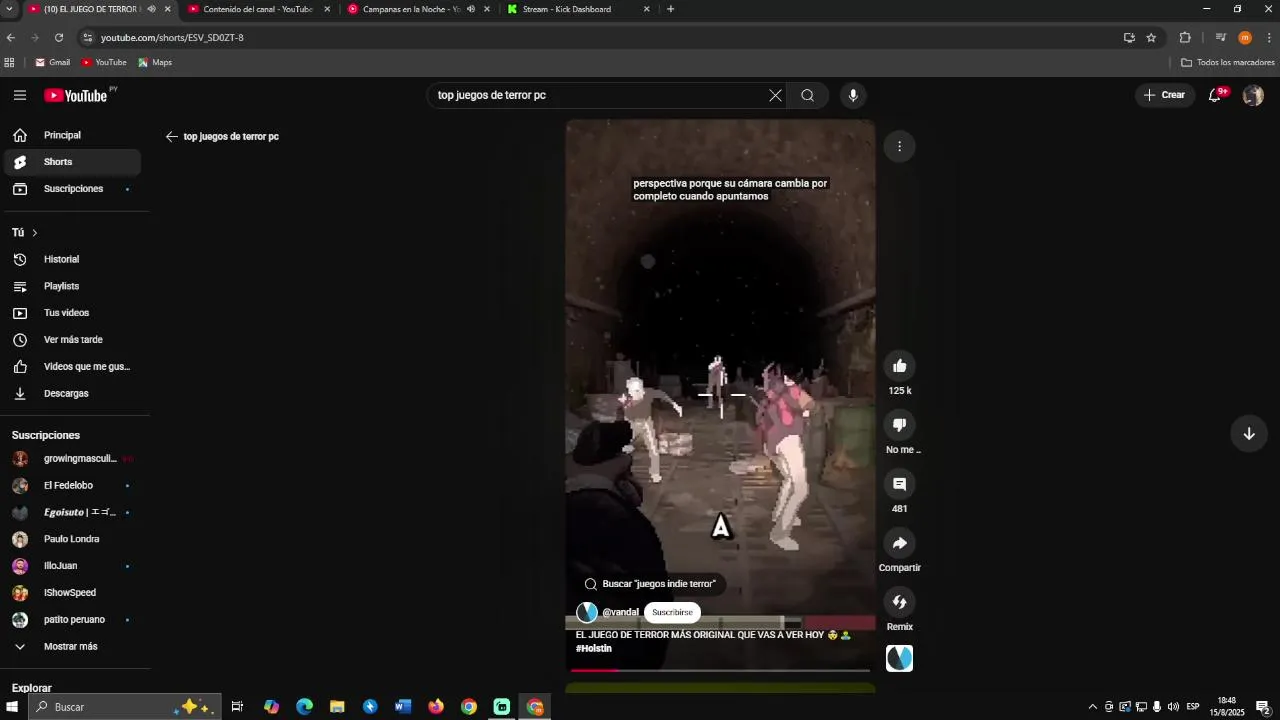Go to next short with down arrow
The width and height of the screenshot is (1280, 720).
[x=1249, y=434]
